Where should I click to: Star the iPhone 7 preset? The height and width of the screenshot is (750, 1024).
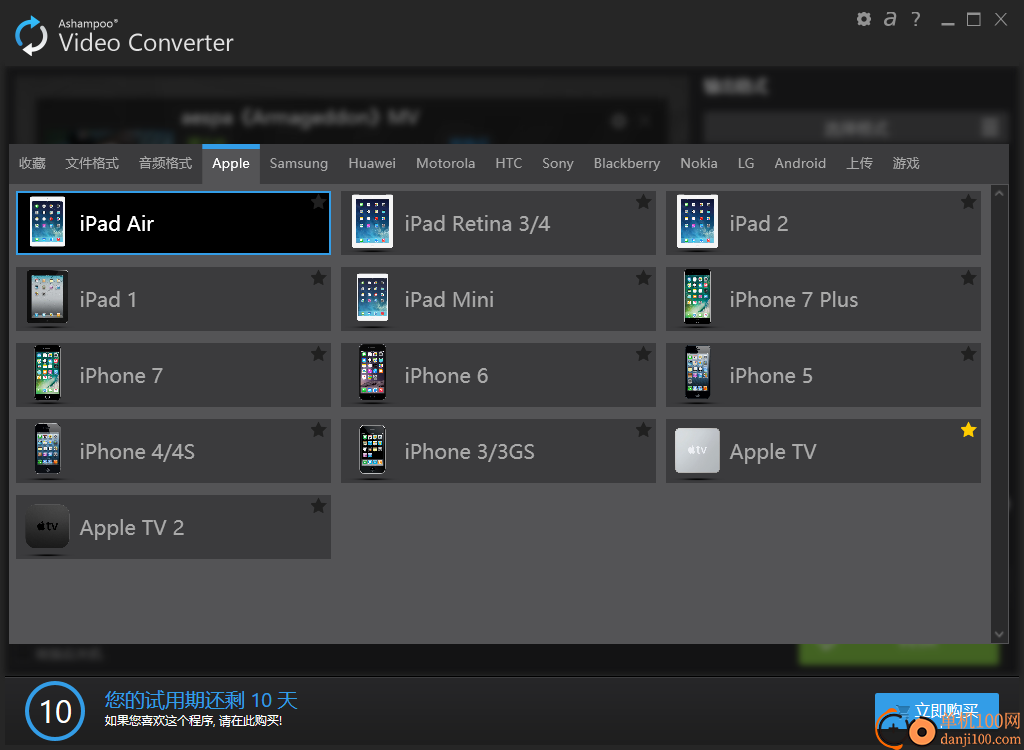point(318,353)
